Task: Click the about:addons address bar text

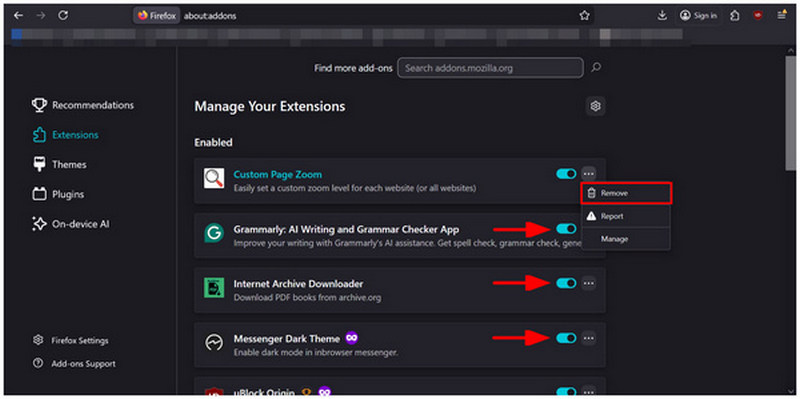Action: [210, 16]
